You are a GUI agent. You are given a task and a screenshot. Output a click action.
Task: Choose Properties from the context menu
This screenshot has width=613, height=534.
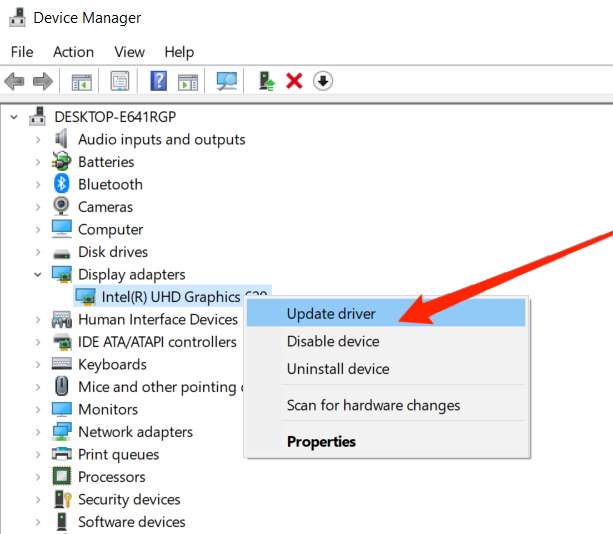click(x=321, y=441)
